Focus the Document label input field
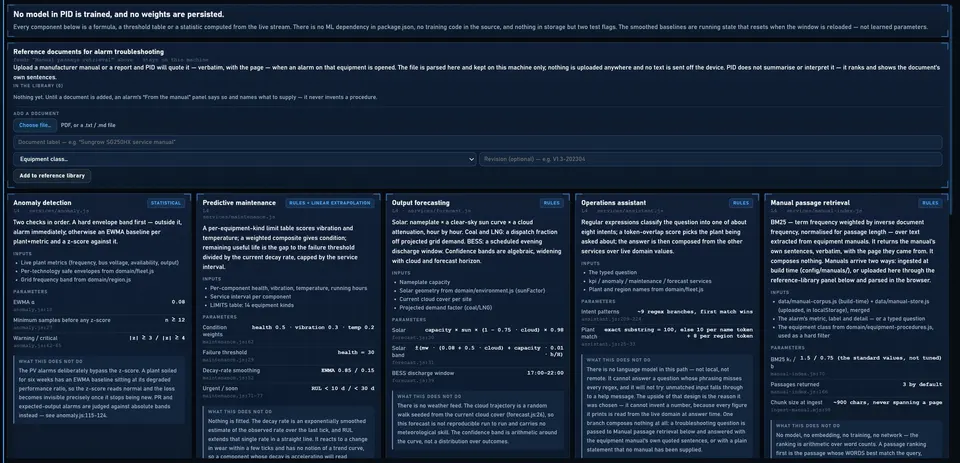This screenshot has height=463, width=960. tap(478, 142)
